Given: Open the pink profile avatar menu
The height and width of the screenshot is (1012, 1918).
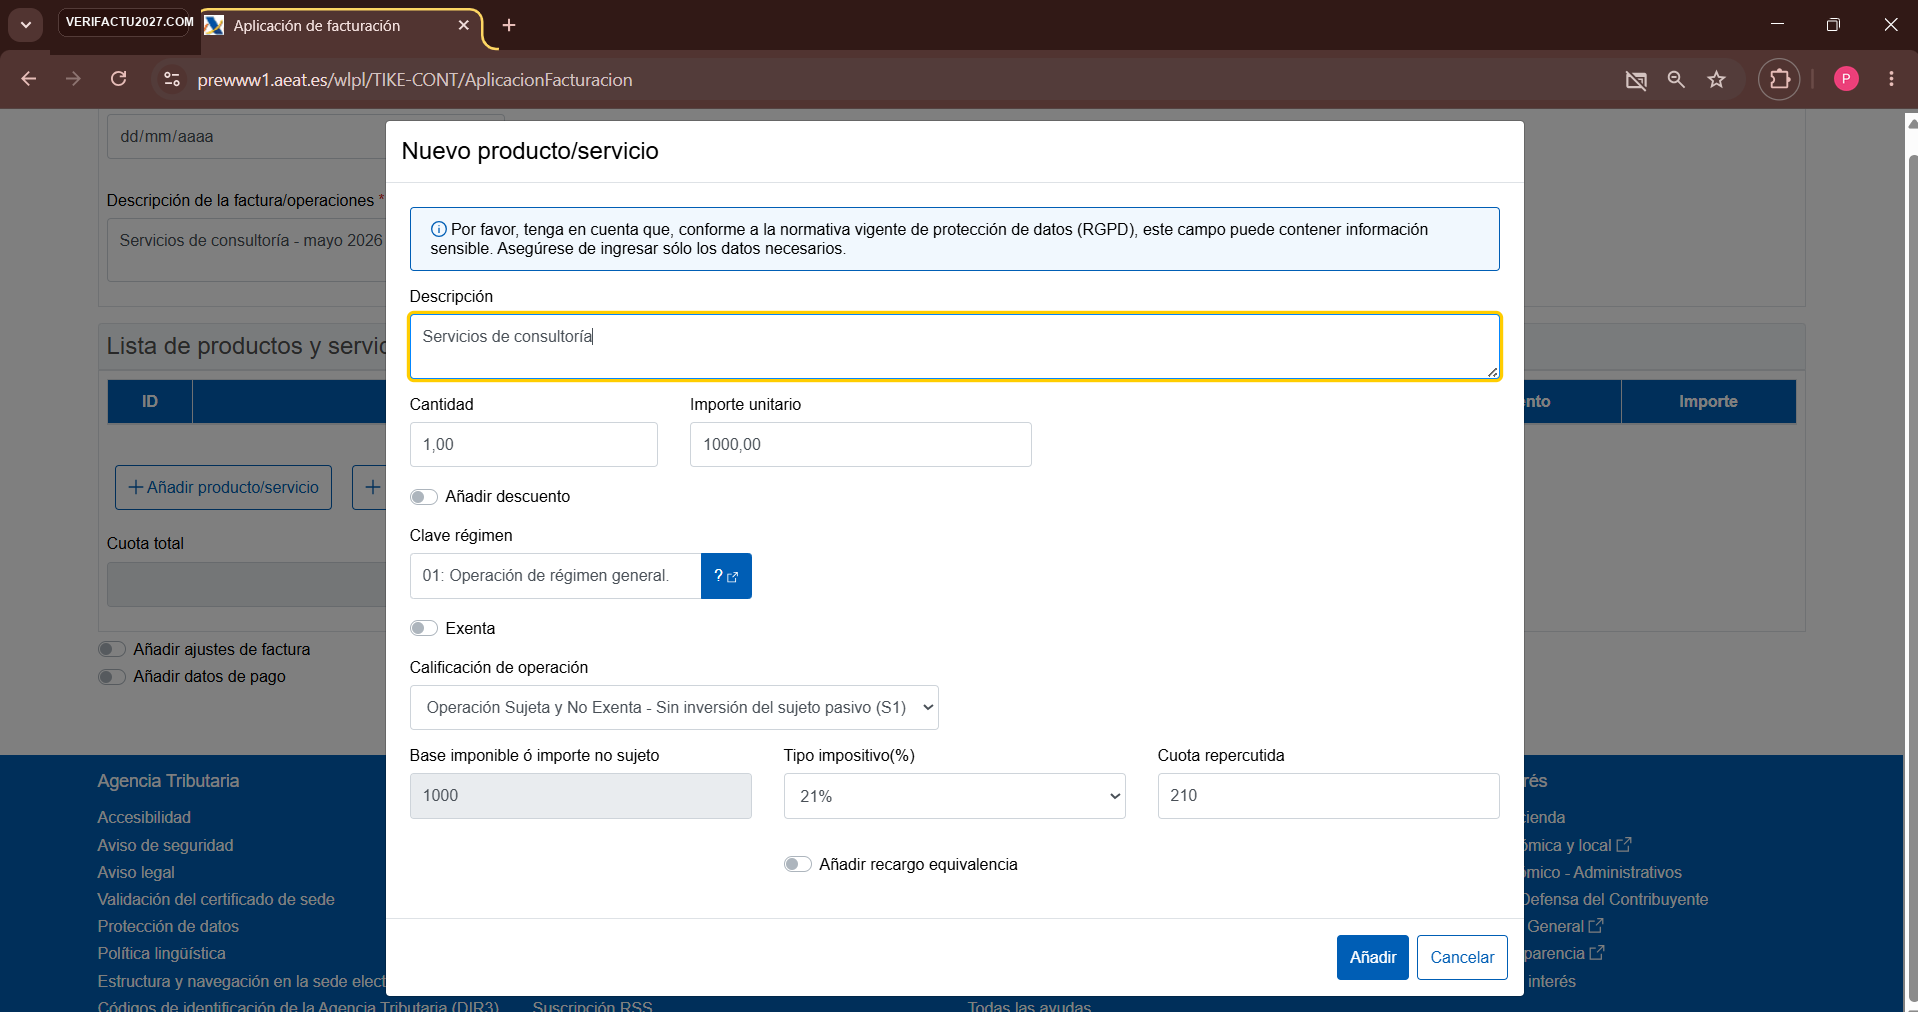Looking at the screenshot, I should (1847, 79).
